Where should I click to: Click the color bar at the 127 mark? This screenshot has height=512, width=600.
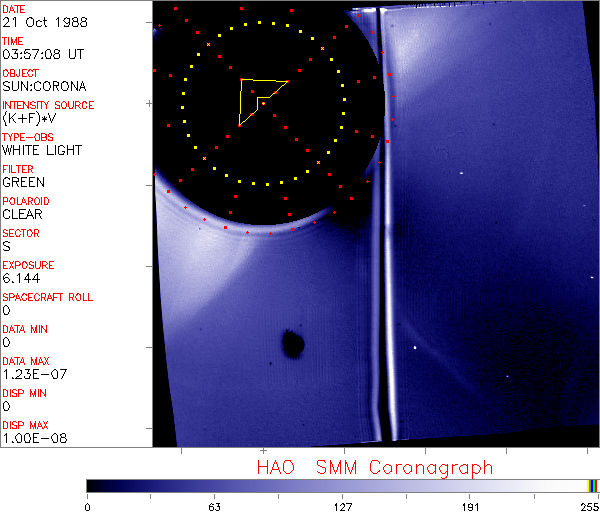342,485
